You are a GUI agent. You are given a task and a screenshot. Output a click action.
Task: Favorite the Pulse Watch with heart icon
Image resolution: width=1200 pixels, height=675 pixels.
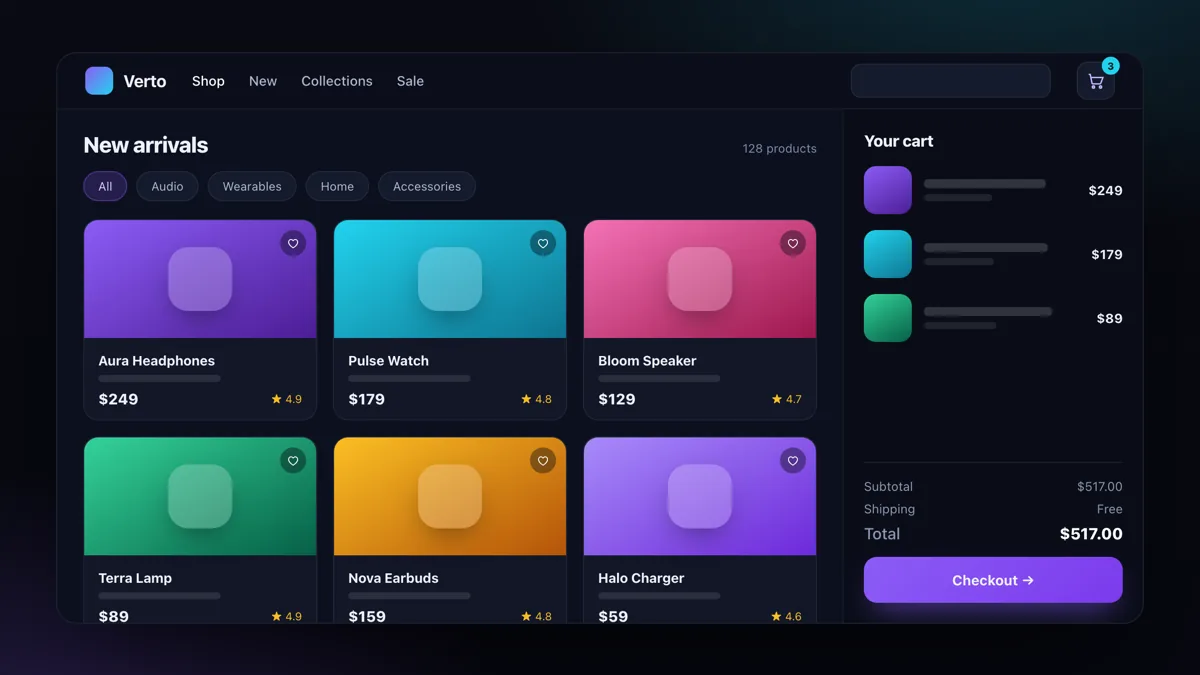543,243
